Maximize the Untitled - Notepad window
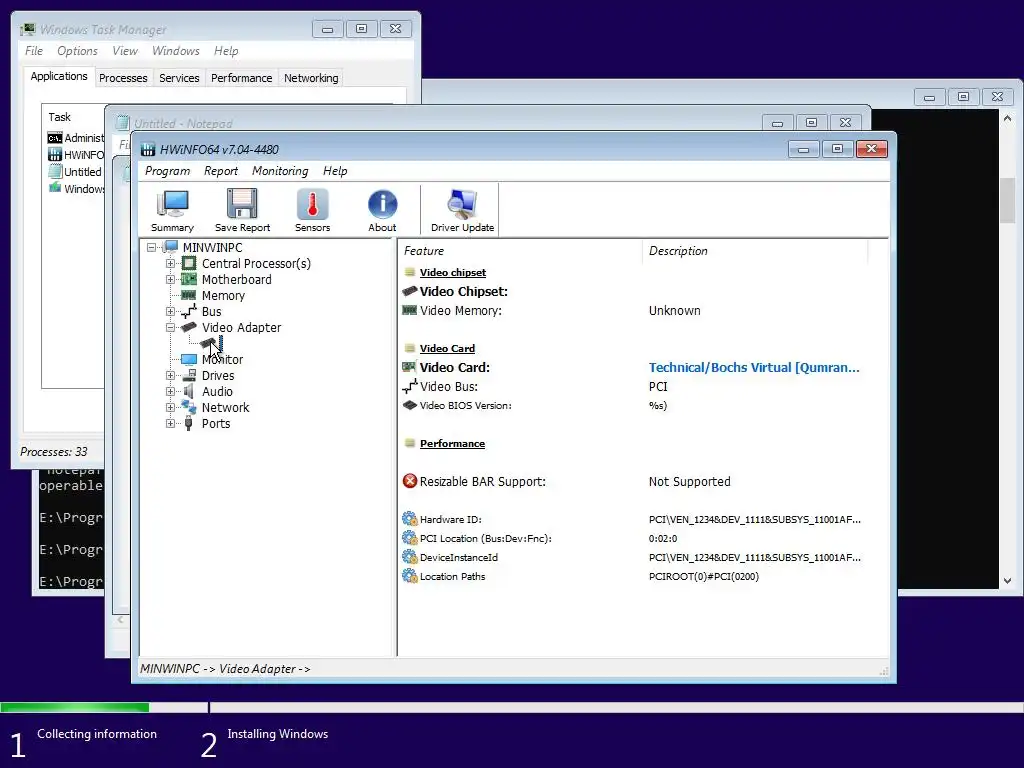1024x768 pixels. pos(811,123)
